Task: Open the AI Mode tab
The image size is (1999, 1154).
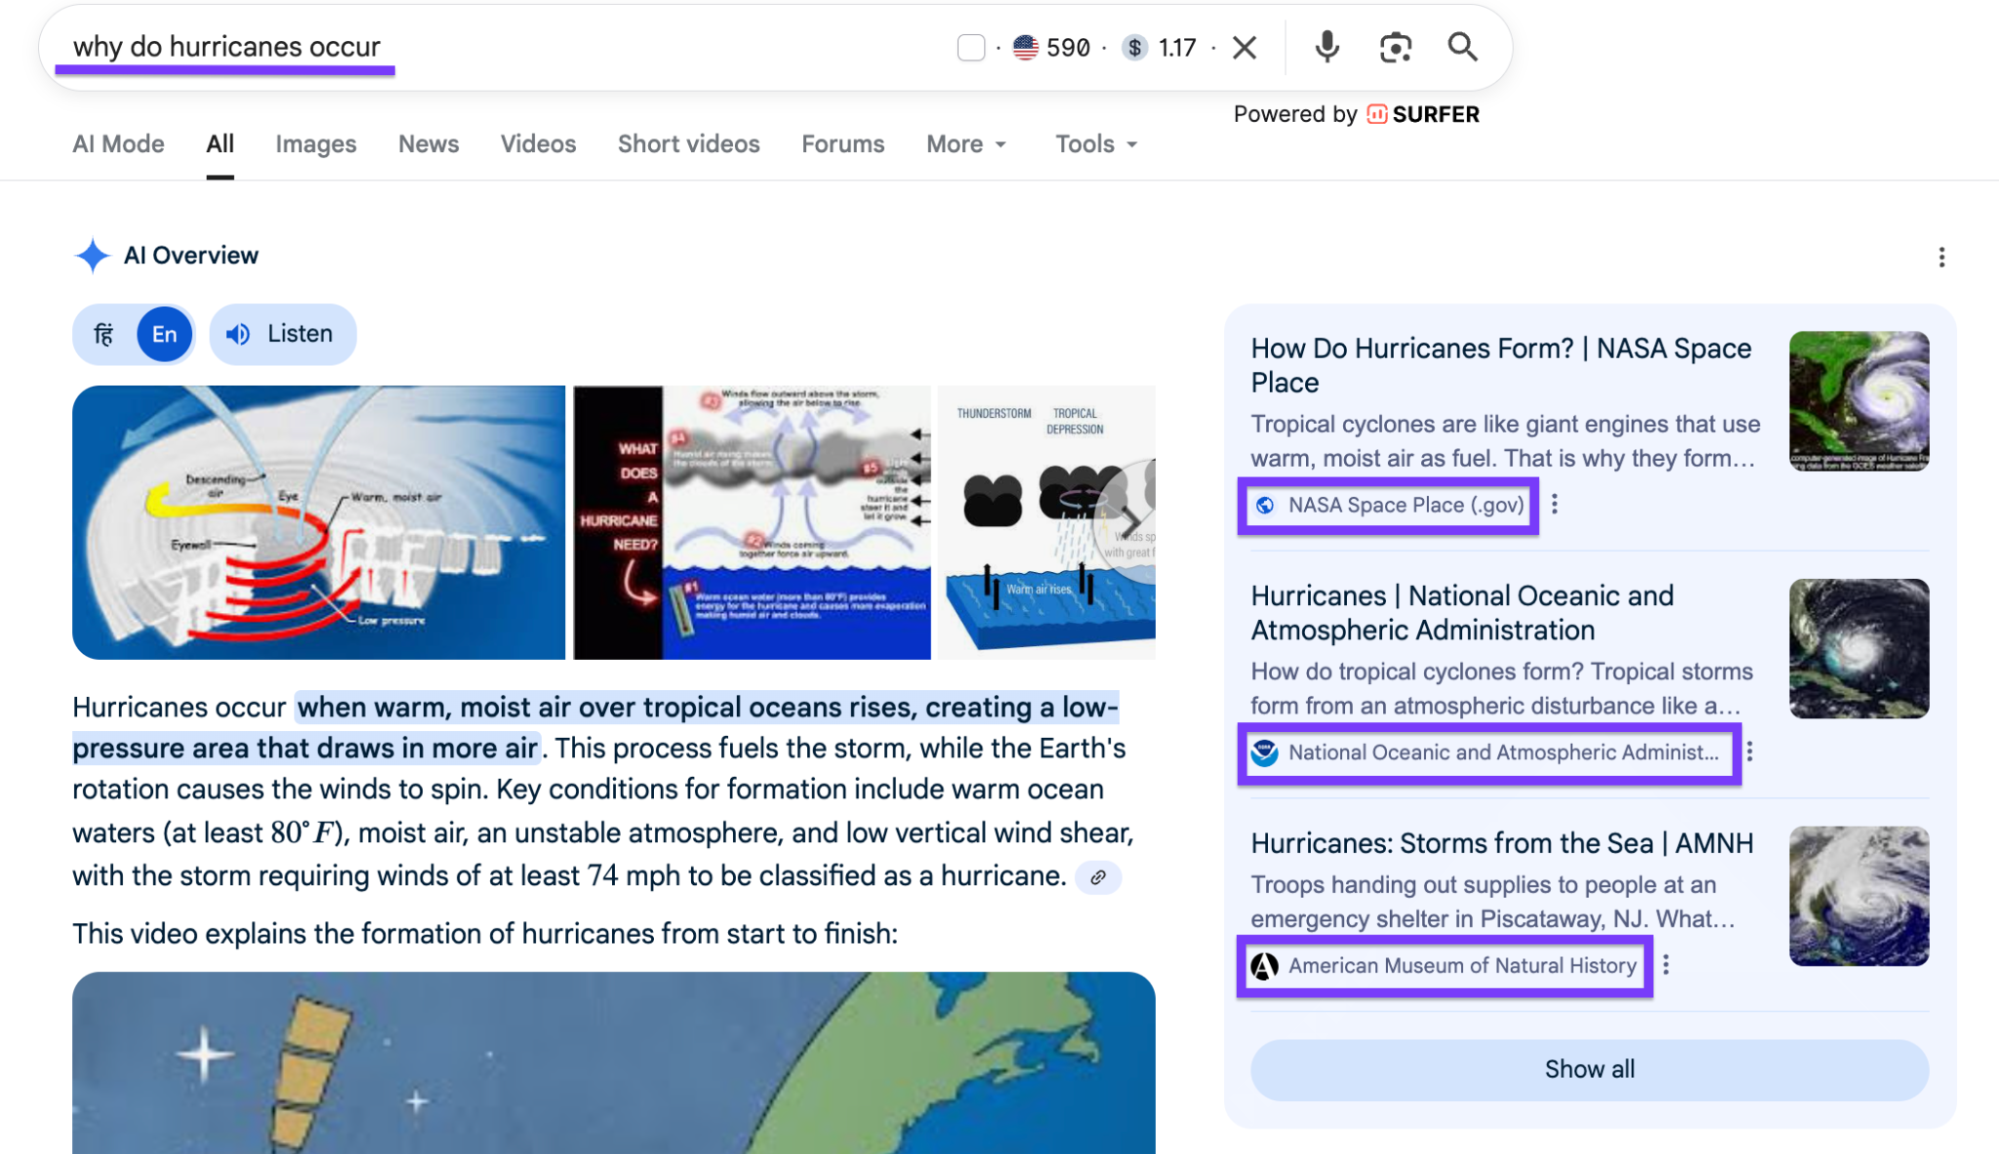Action: click(x=118, y=144)
